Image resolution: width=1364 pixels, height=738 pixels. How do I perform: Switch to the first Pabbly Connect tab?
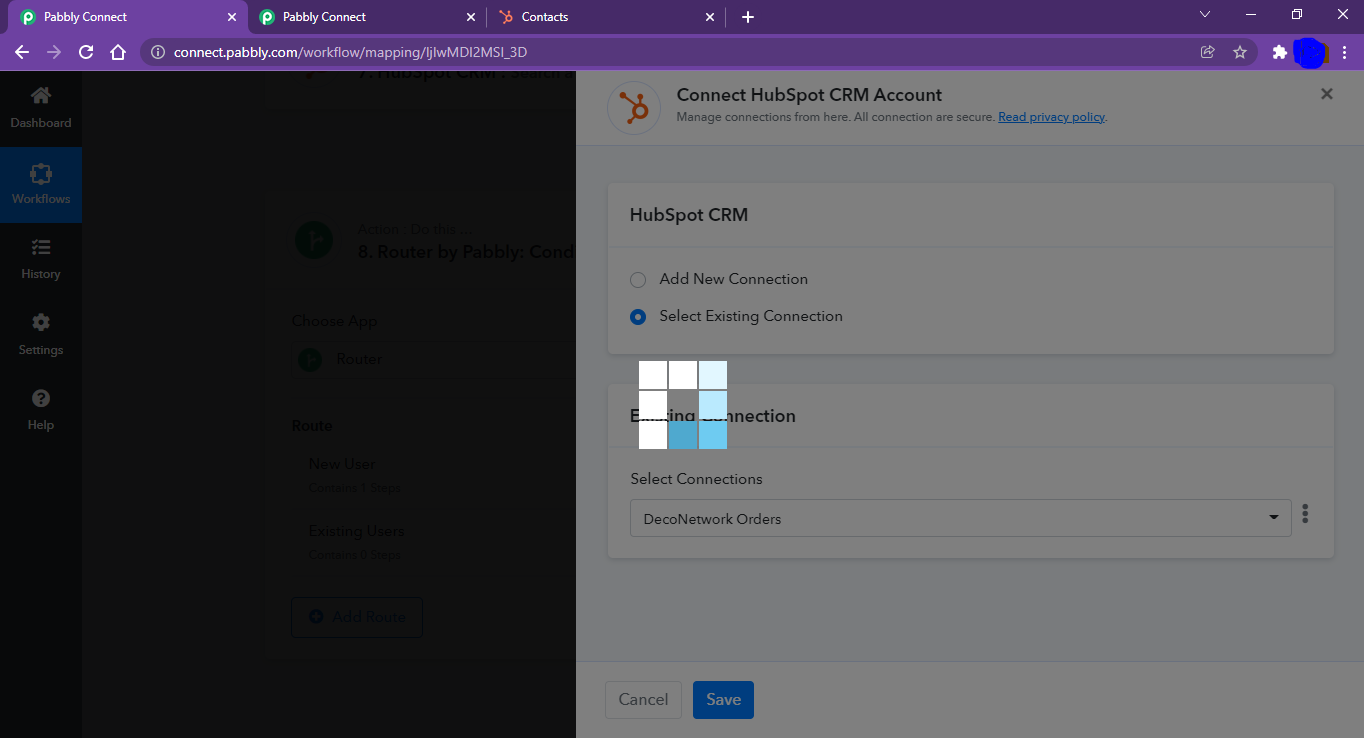pyautogui.click(x=125, y=17)
